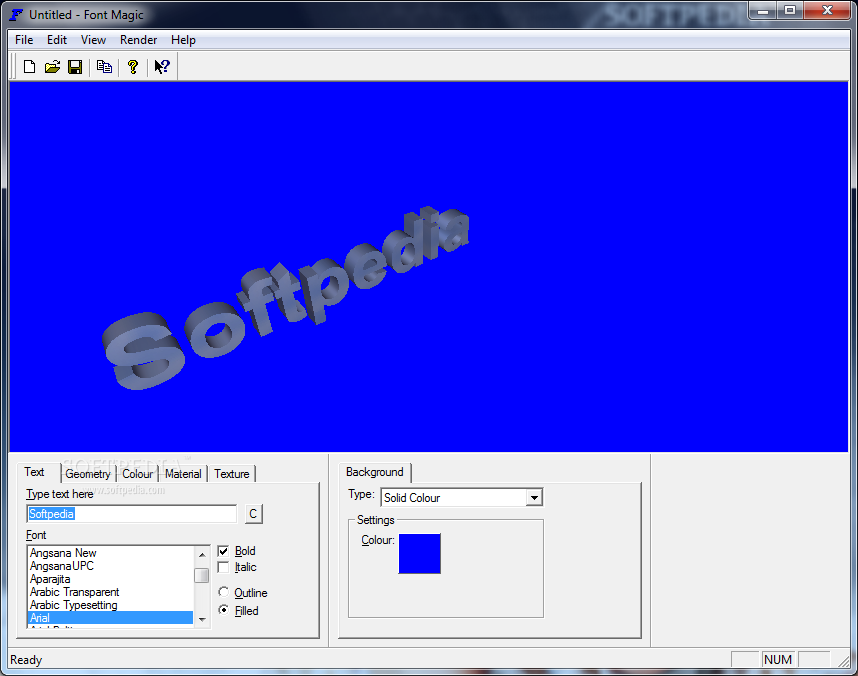Choose Aparajita in font list
Image resolution: width=858 pixels, height=676 pixels.
111,579
